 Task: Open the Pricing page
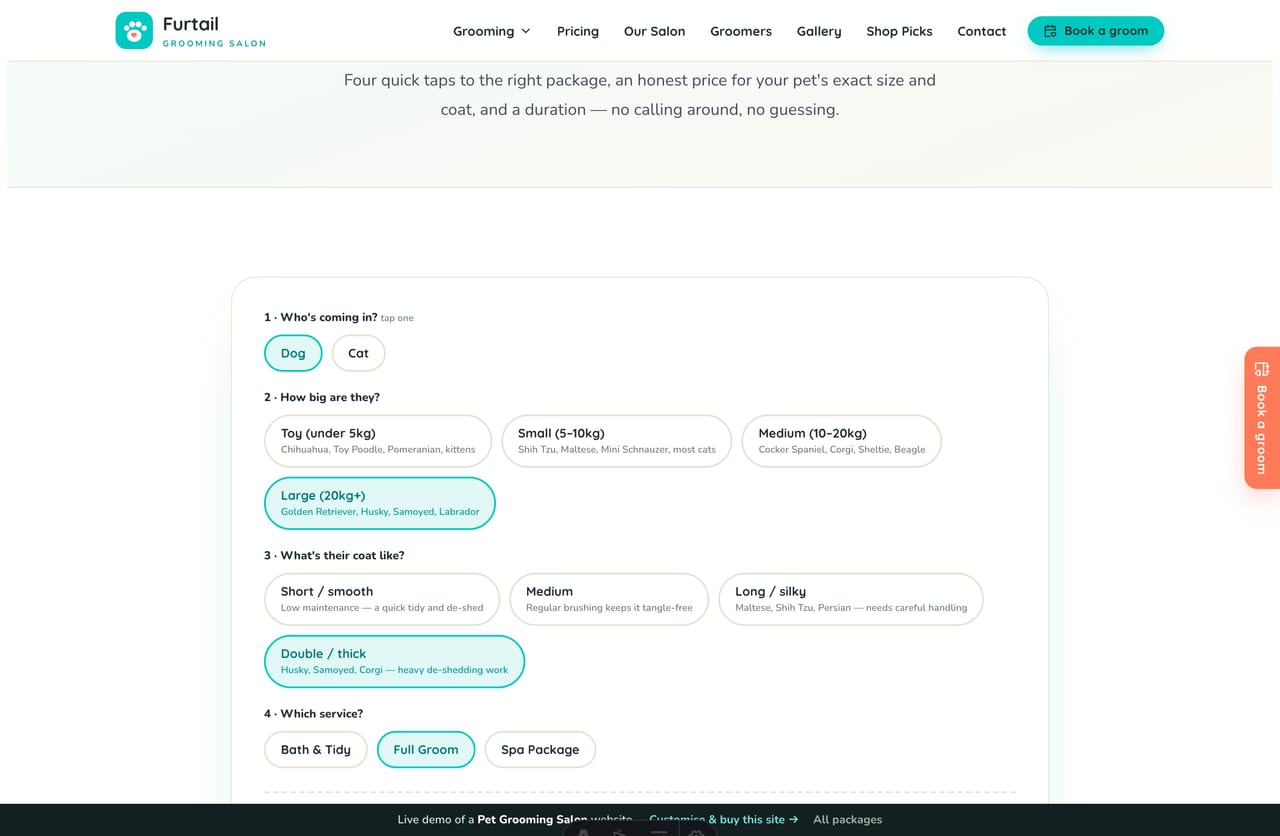coord(578,31)
